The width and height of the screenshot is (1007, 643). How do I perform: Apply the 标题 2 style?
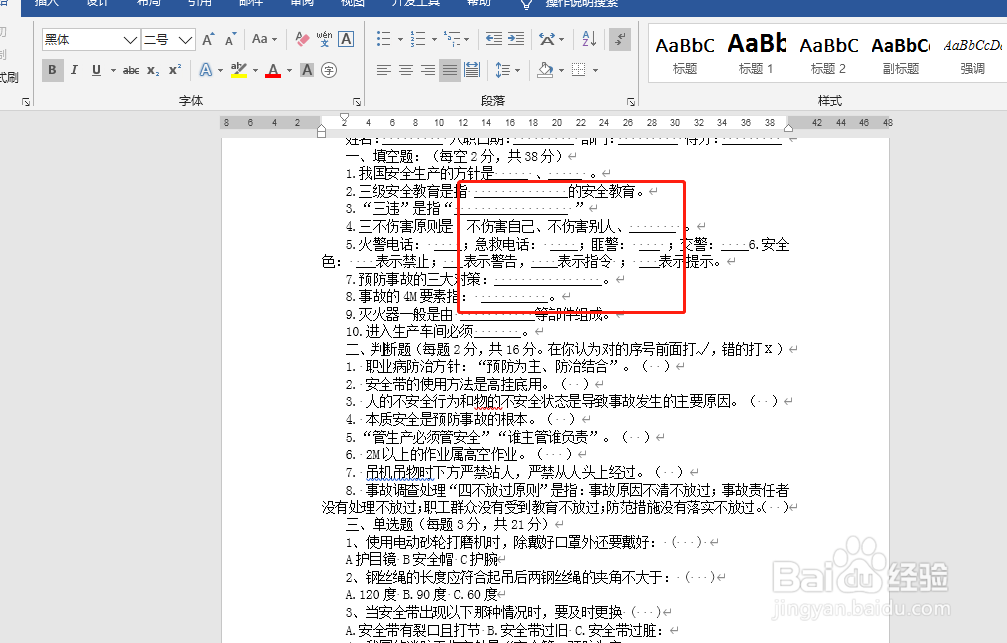click(828, 55)
